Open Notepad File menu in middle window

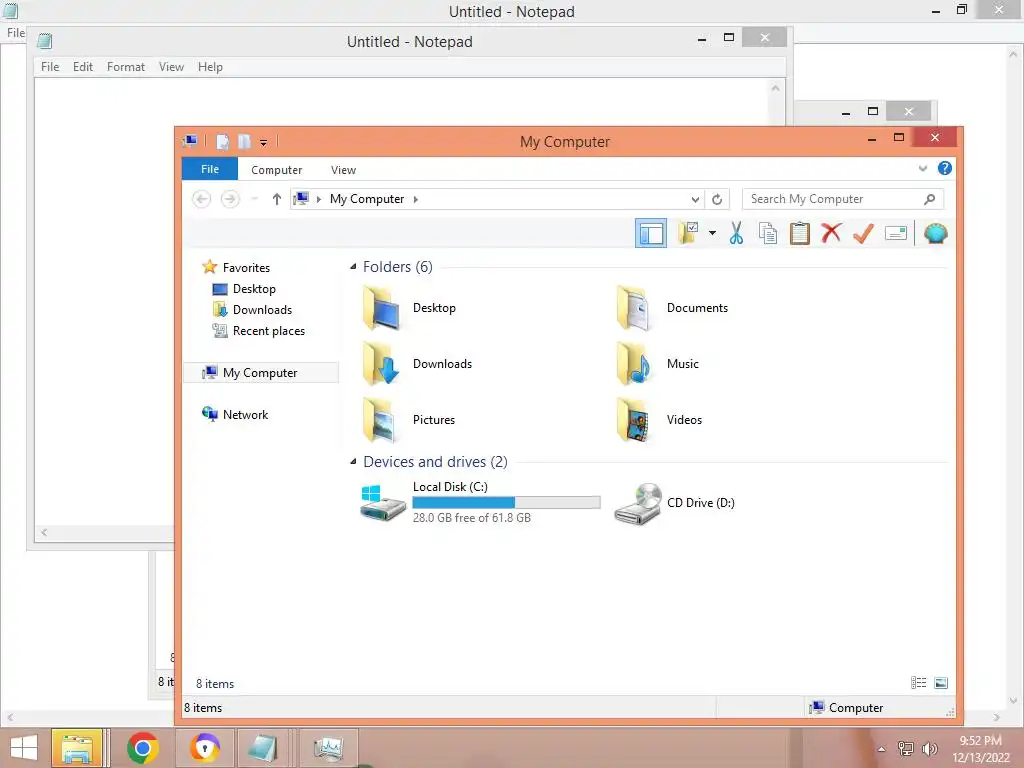(50, 67)
